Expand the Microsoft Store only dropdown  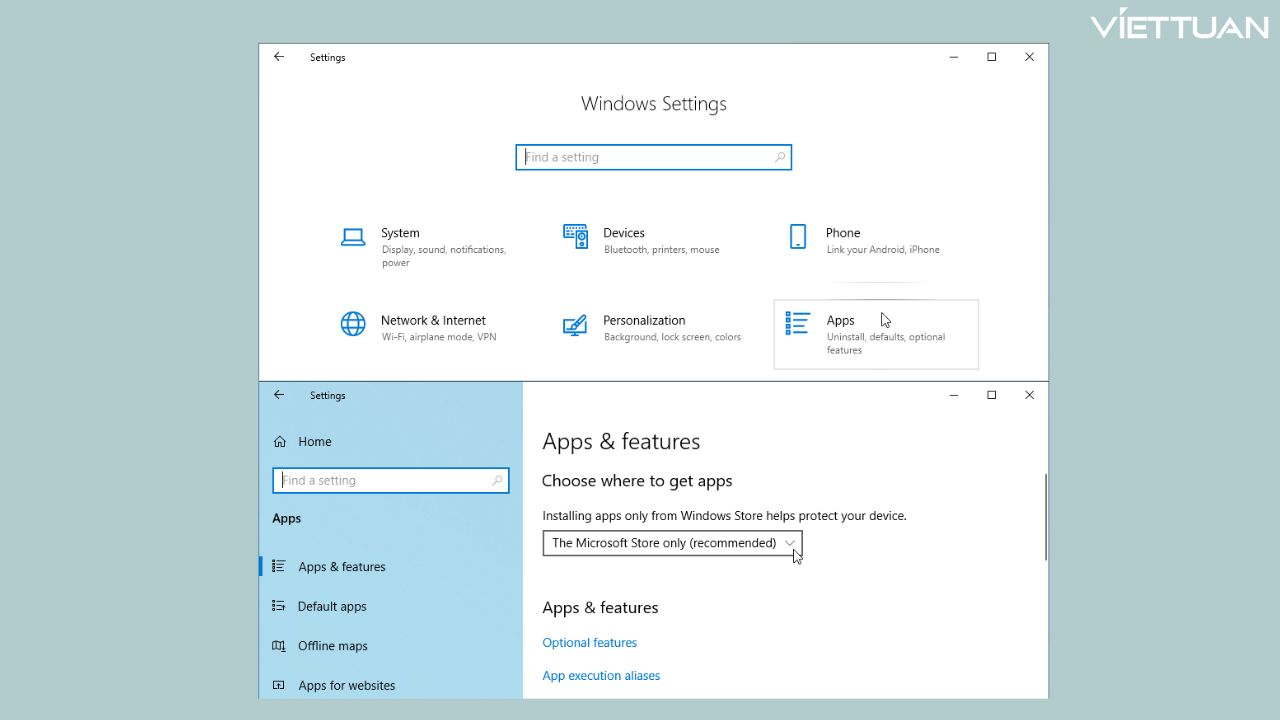(x=672, y=543)
